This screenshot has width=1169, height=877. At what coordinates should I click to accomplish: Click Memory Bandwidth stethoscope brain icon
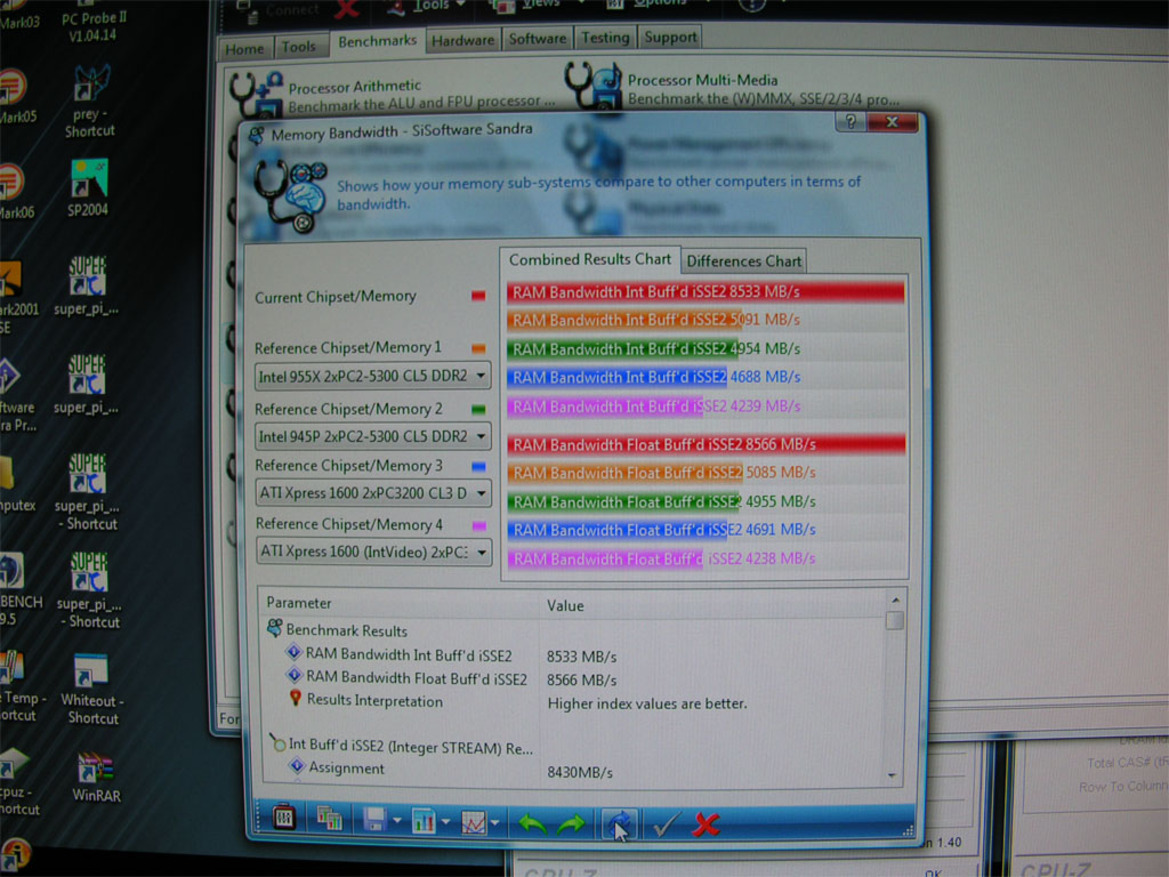291,195
